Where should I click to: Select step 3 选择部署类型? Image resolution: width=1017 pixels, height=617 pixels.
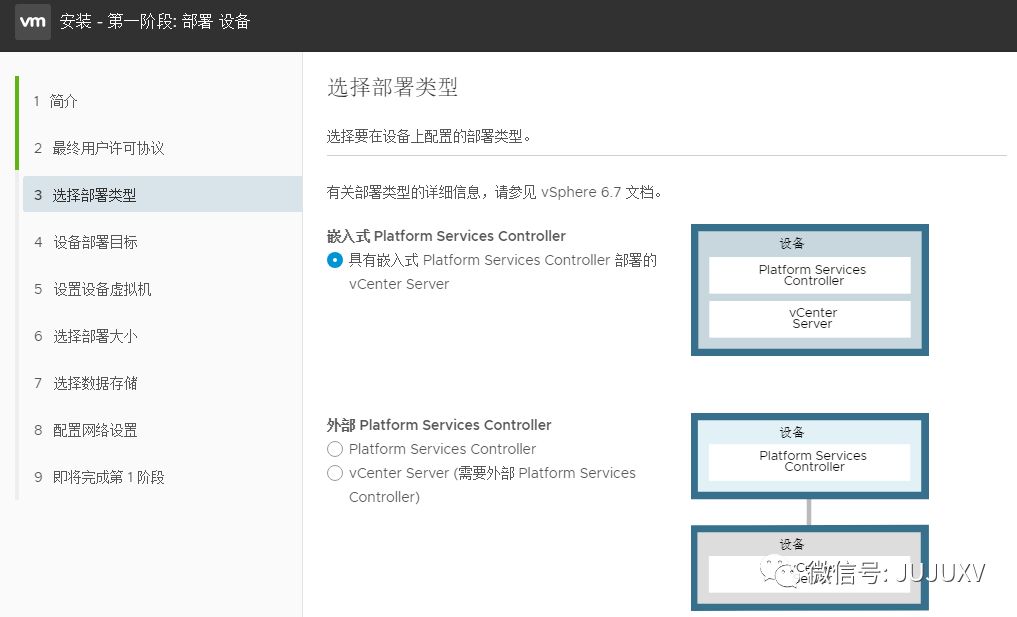click(x=94, y=195)
